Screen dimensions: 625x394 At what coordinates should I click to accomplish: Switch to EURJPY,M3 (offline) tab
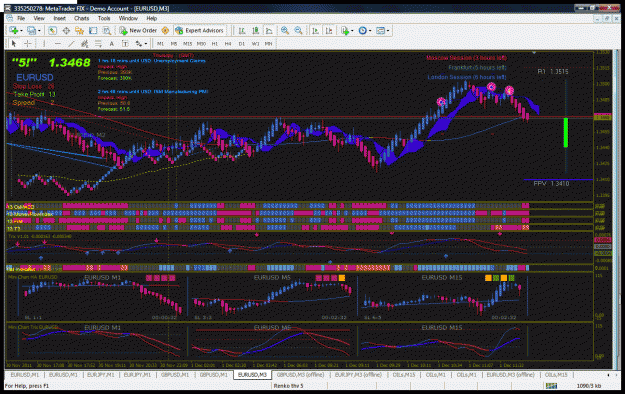(x=358, y=375)
